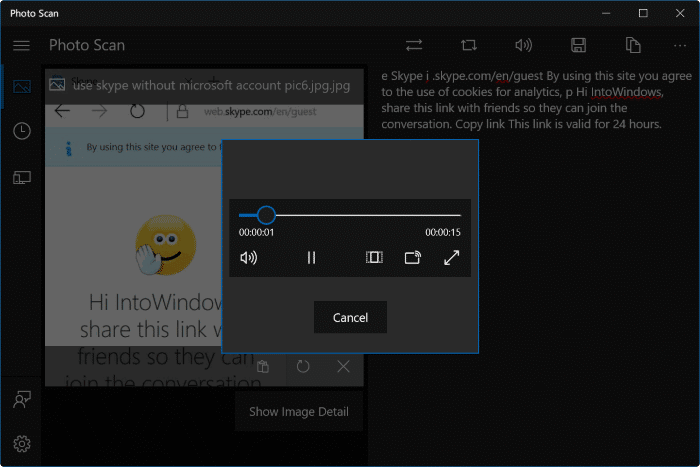Open the feedback person icon in sidebar
The height and width of the screenshot is (467, 700).
coord(22,400)
